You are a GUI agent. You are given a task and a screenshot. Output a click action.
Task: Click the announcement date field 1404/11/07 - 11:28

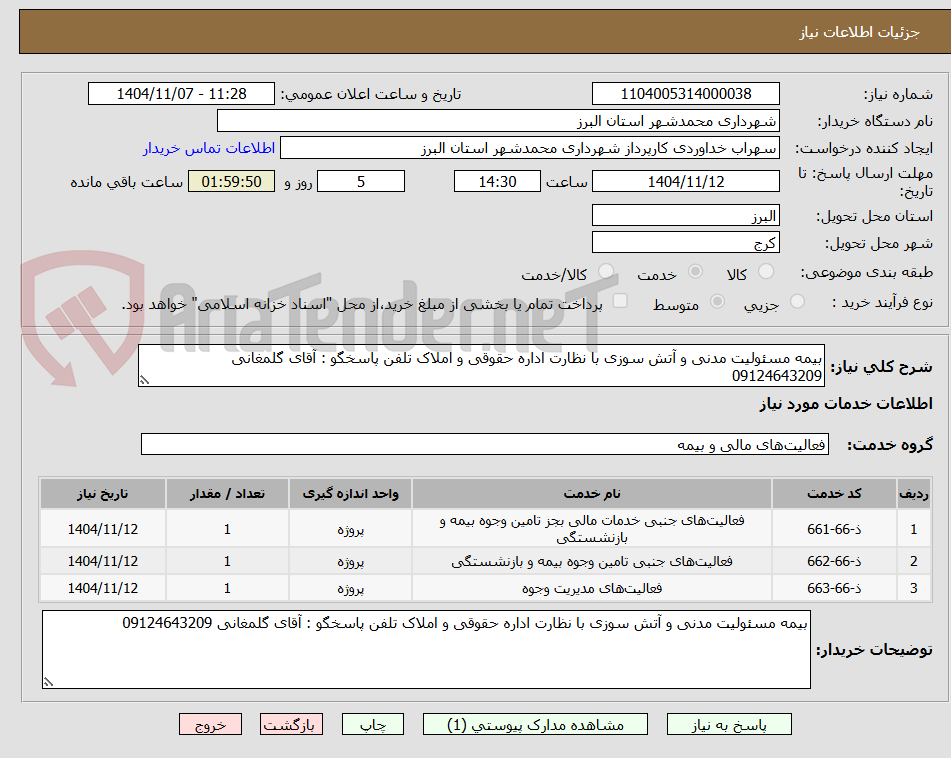coord(181,94)
